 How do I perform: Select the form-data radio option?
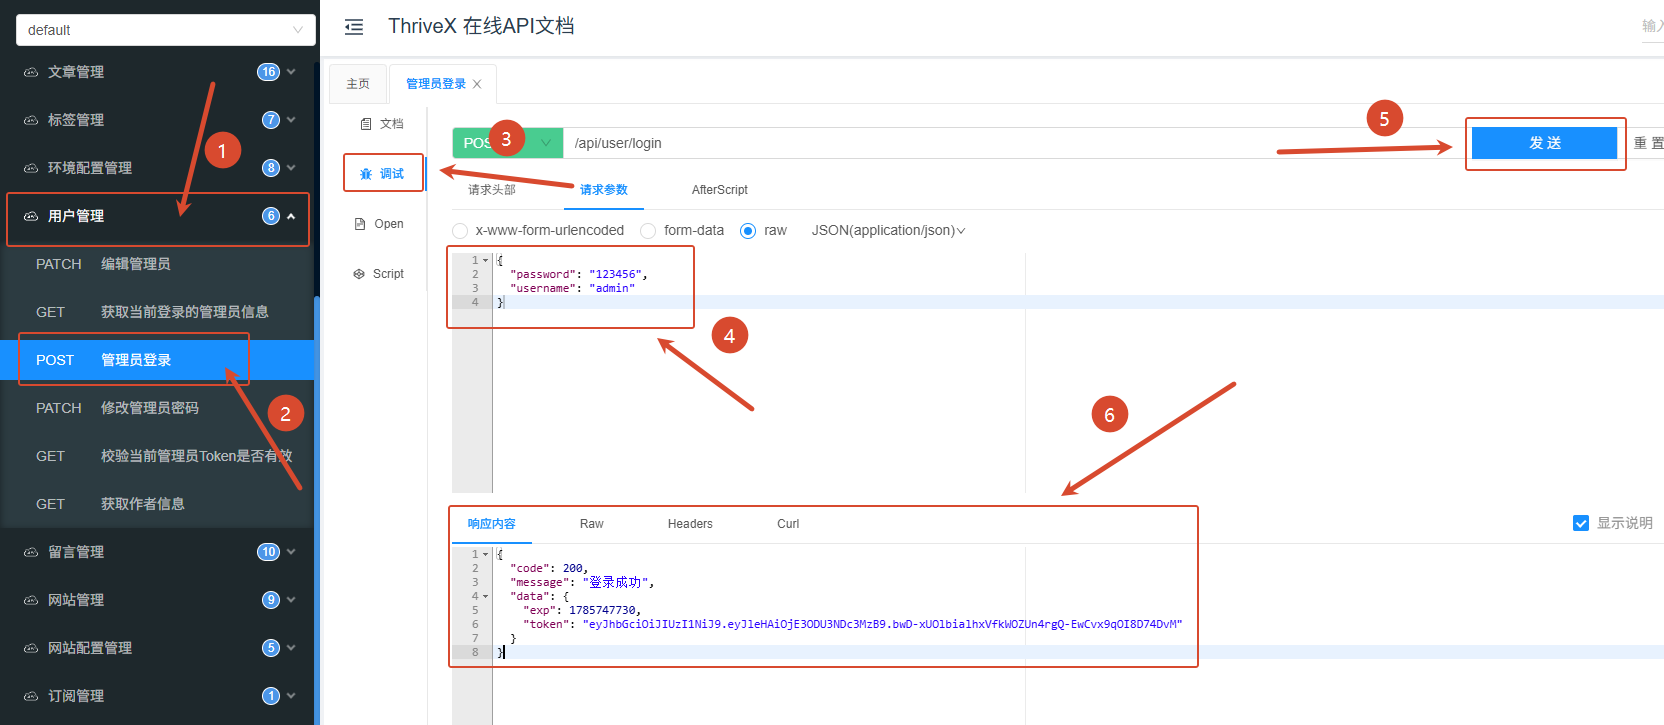648,231
